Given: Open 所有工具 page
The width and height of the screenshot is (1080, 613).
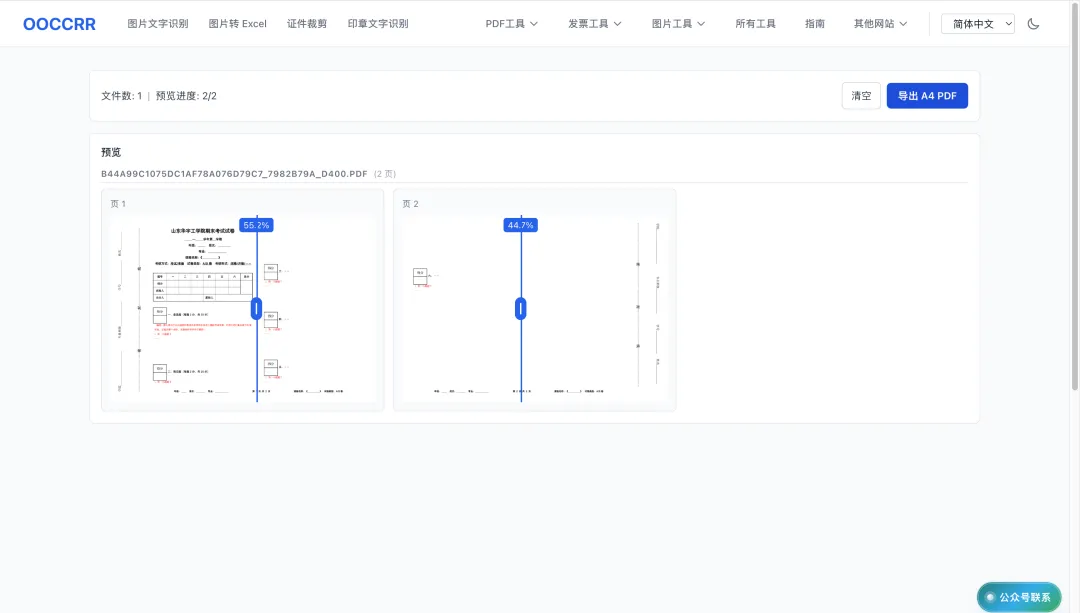Looking at the screenshot, I should pos(756,24).
